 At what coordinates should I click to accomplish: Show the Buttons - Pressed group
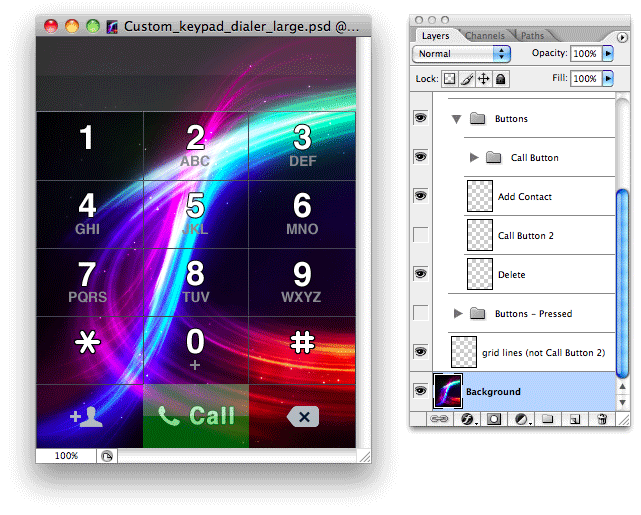pos(420,313)
